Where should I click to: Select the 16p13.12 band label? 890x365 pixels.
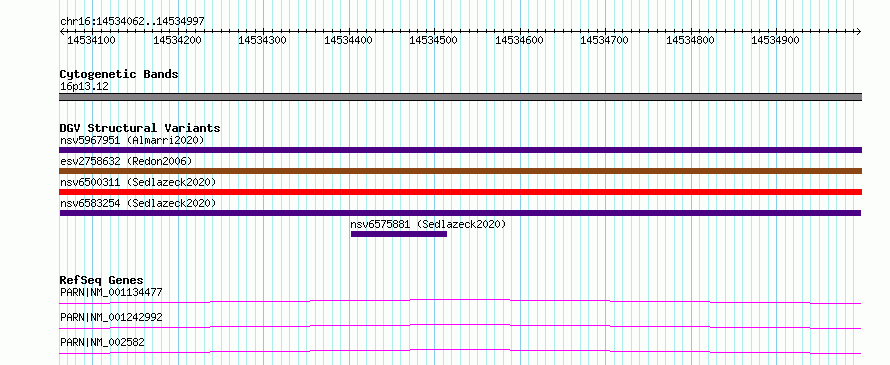pyautogui.click(x=84, y=87)
